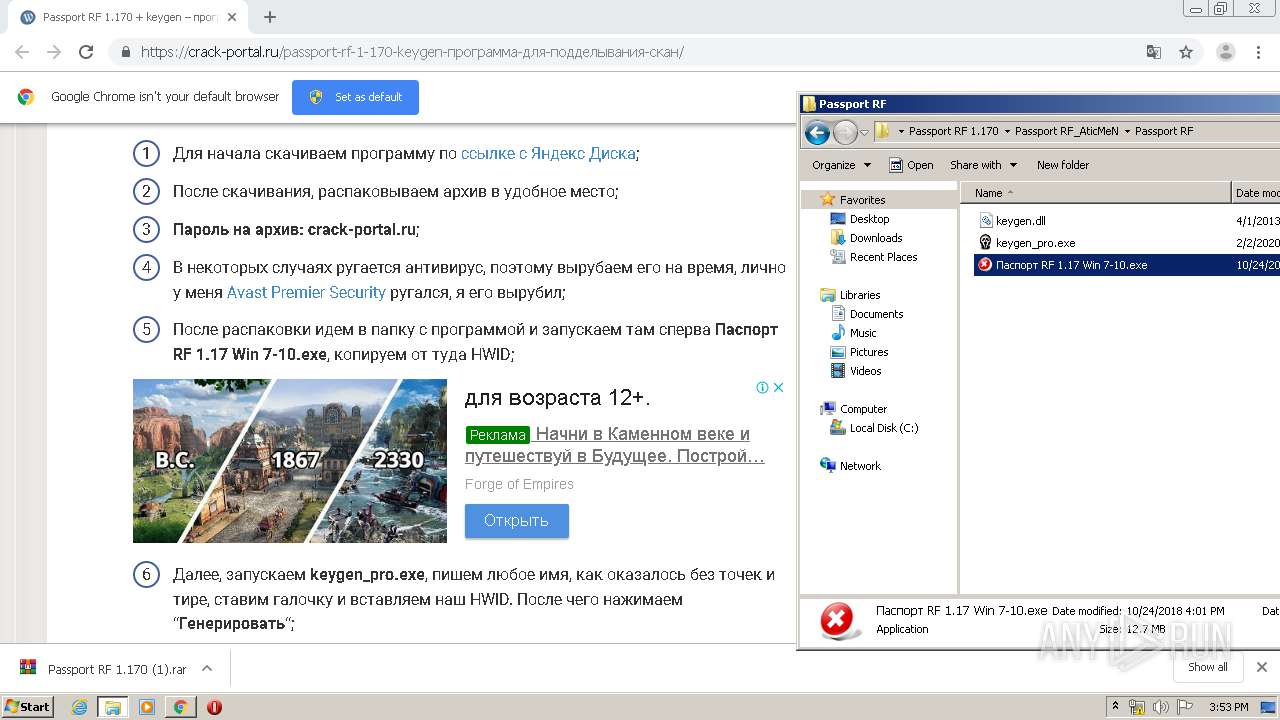
Task: Click the Chrome forward arrow
Action: coord(54,52)
